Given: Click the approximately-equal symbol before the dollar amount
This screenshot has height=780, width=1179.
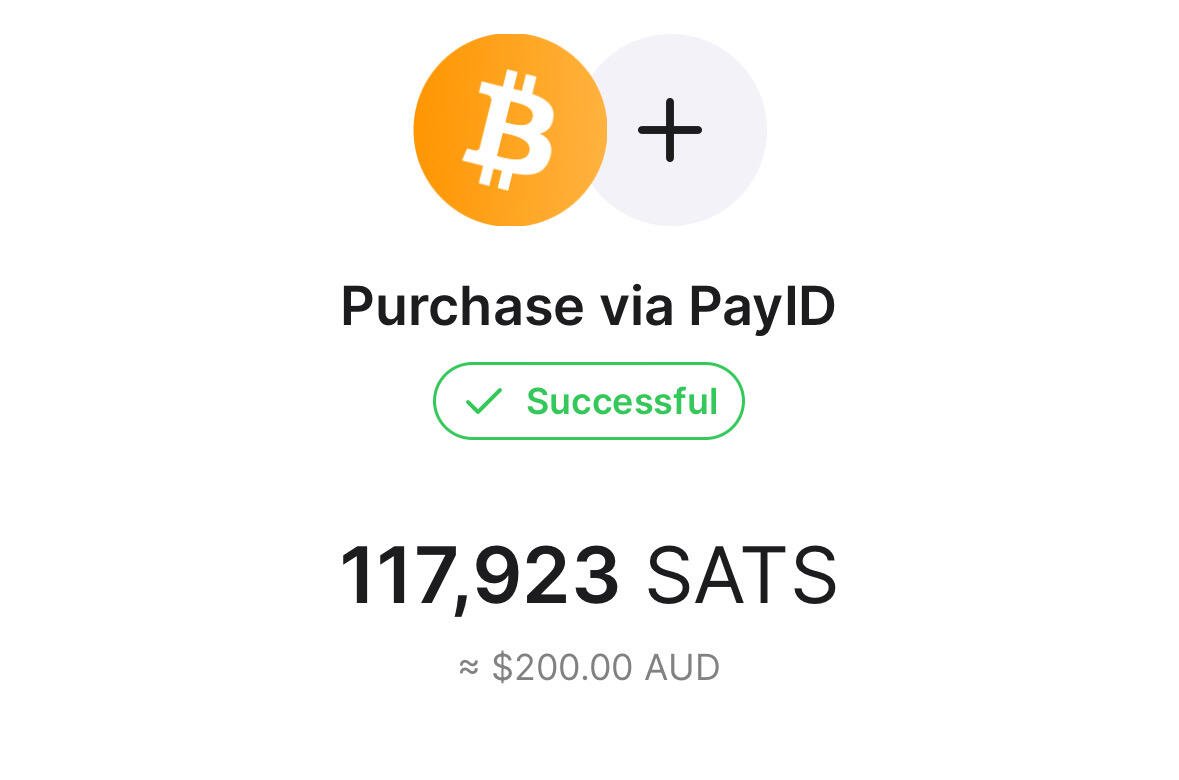Looking at the screenshot, I should pyautogui.click(x=468, y=666).
